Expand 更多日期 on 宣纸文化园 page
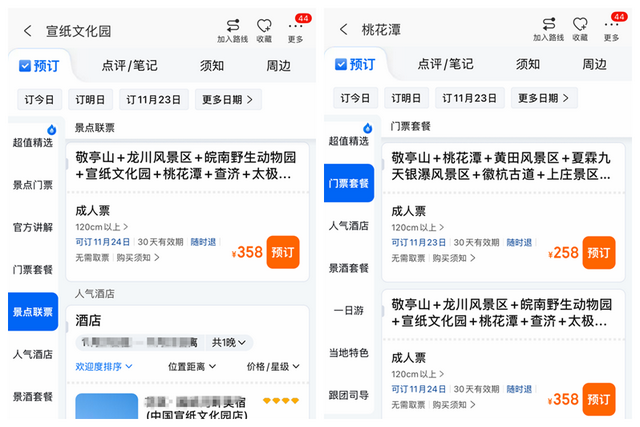Image resolution: width=640 pixels, height=427 pixels. click(228, 100)
